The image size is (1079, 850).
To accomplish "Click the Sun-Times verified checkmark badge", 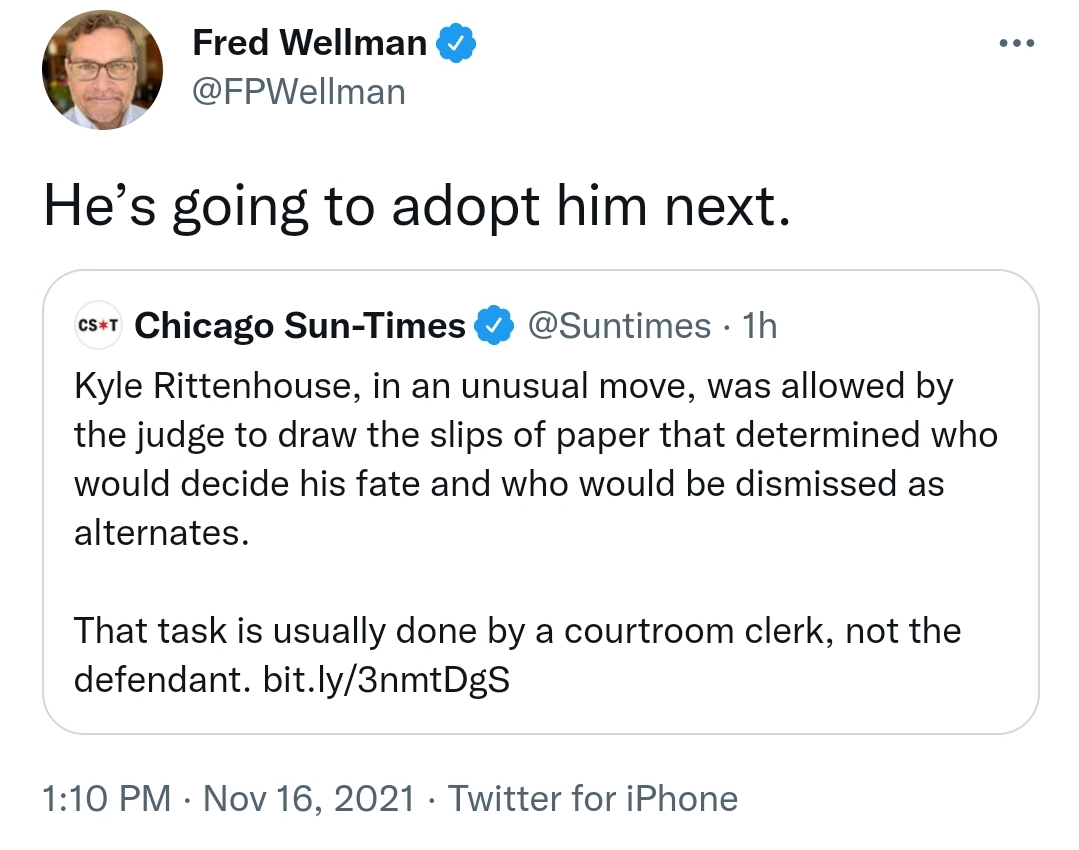I will [x=494, y=326].
